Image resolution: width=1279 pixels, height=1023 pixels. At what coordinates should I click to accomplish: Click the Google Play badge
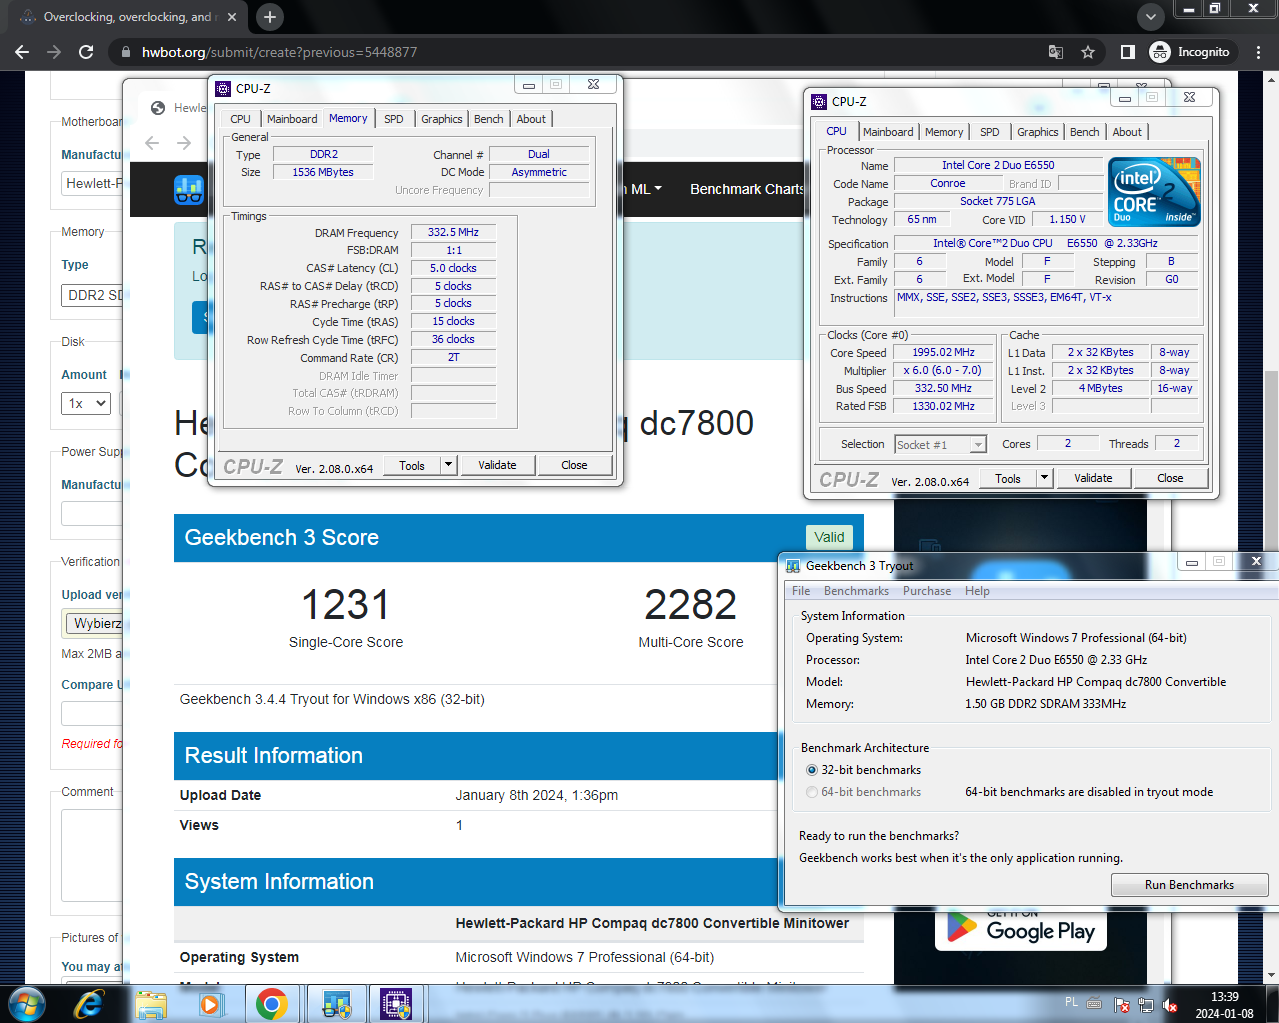click(1021, 929)
